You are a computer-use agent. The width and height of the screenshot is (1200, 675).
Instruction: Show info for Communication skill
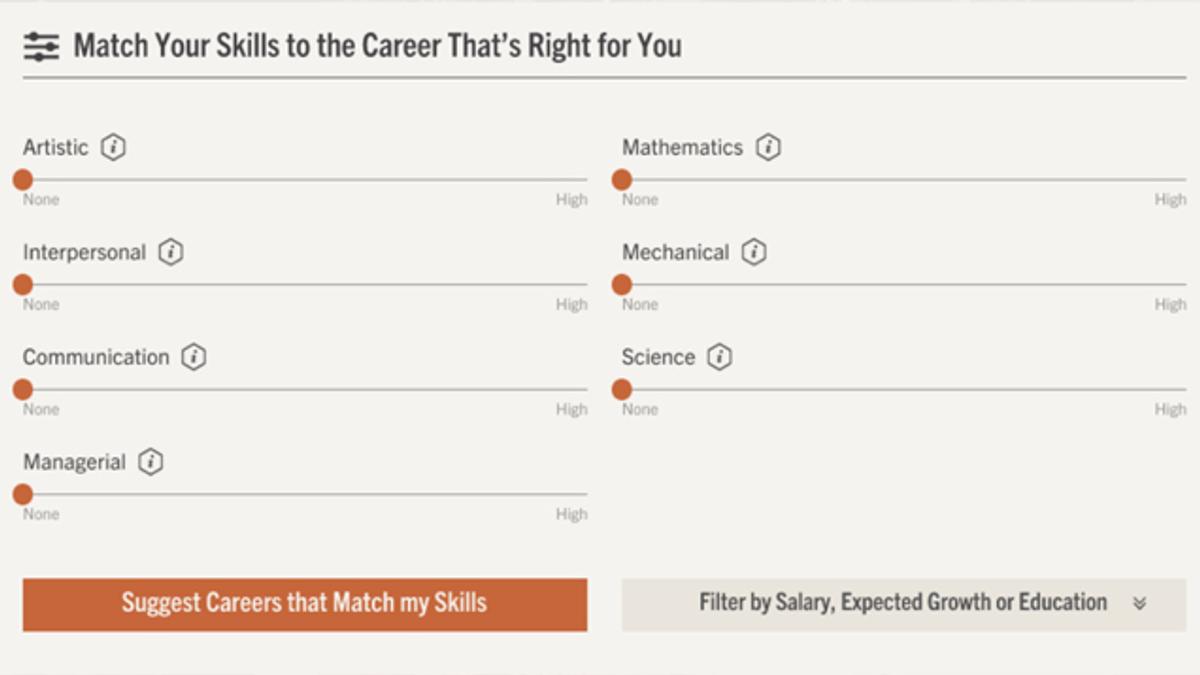194,358
